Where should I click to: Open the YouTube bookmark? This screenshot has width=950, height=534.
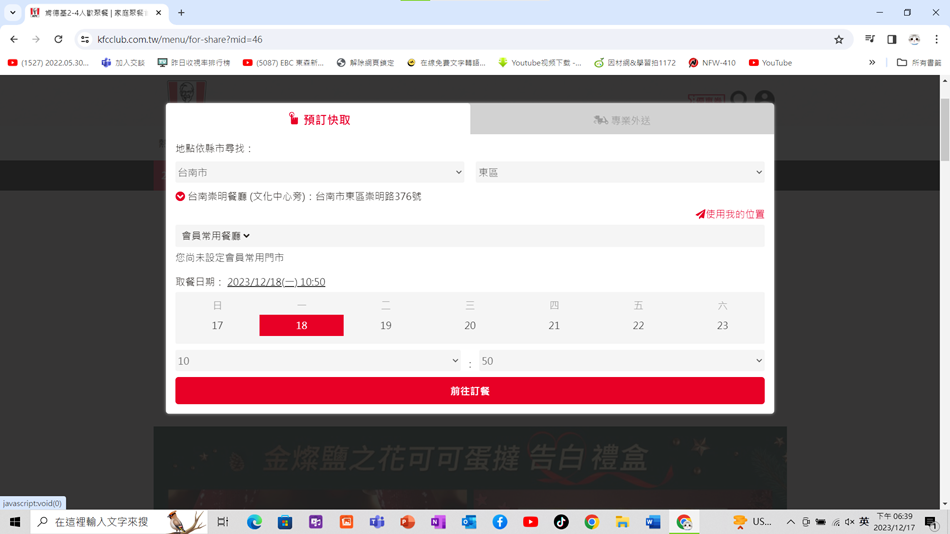click(770, 62)
